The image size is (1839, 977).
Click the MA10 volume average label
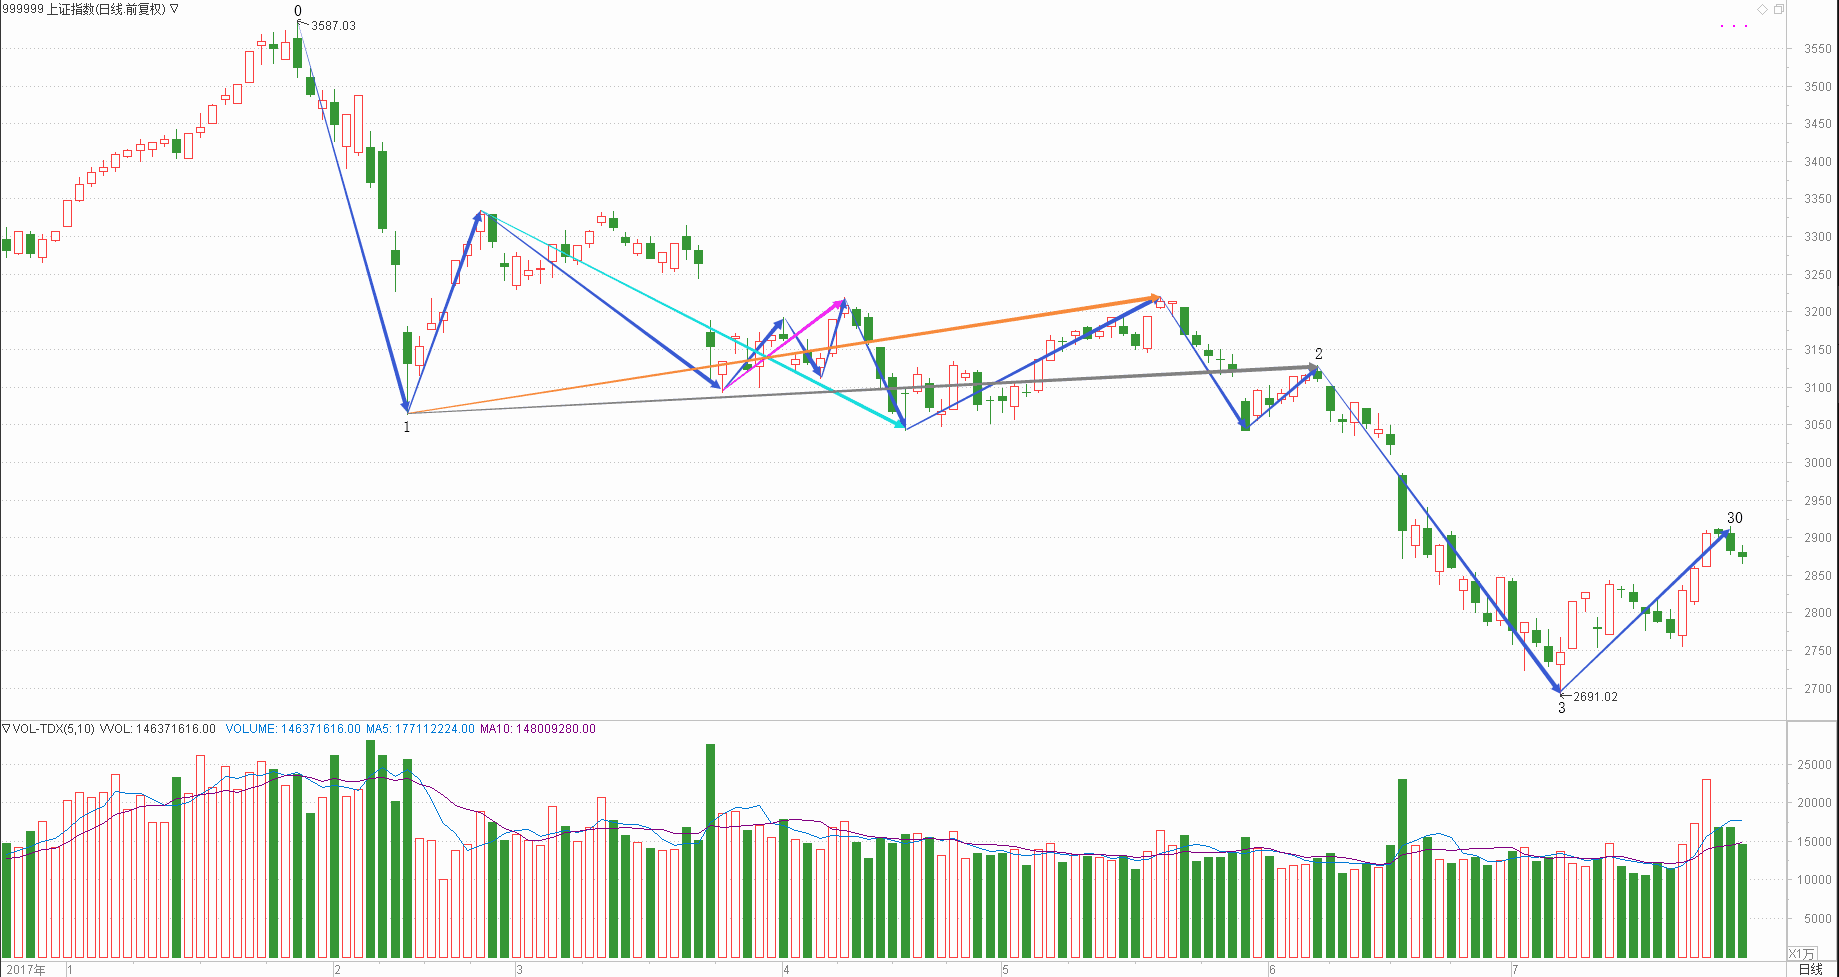click(x=537, y=729)
